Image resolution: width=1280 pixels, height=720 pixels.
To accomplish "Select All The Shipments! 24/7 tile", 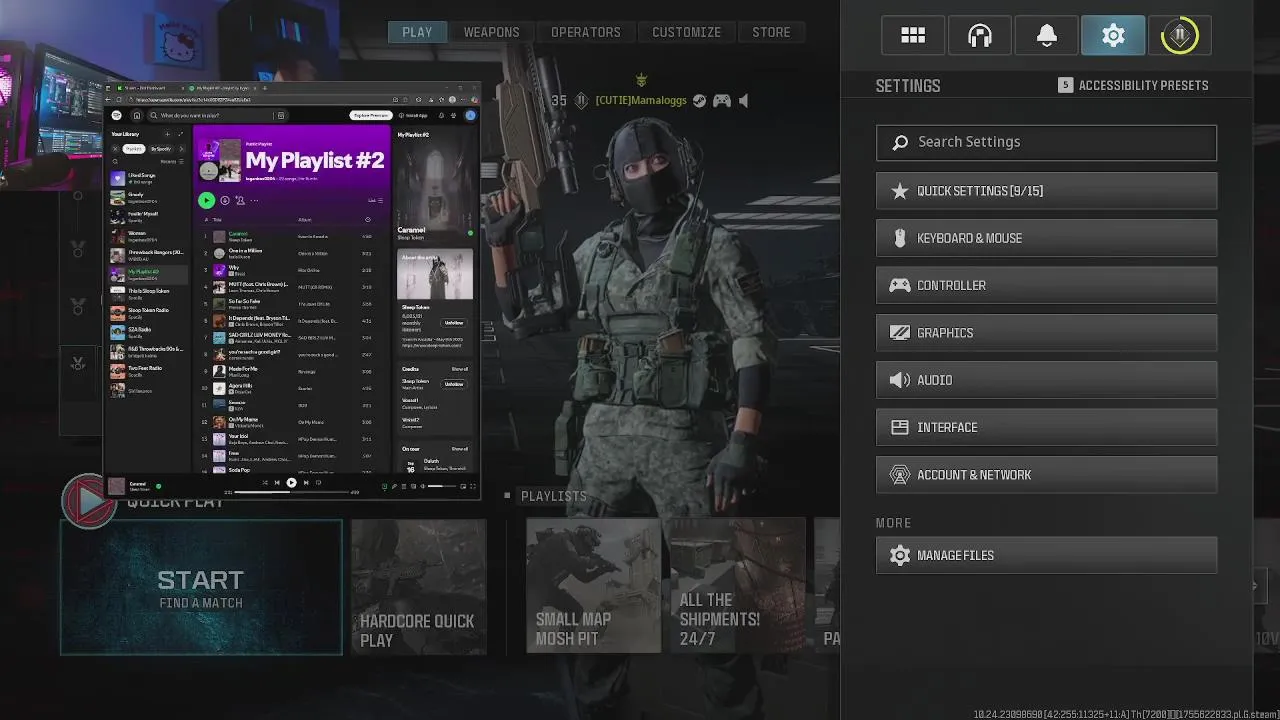I will pyautogui.click(x=738, y=586).
